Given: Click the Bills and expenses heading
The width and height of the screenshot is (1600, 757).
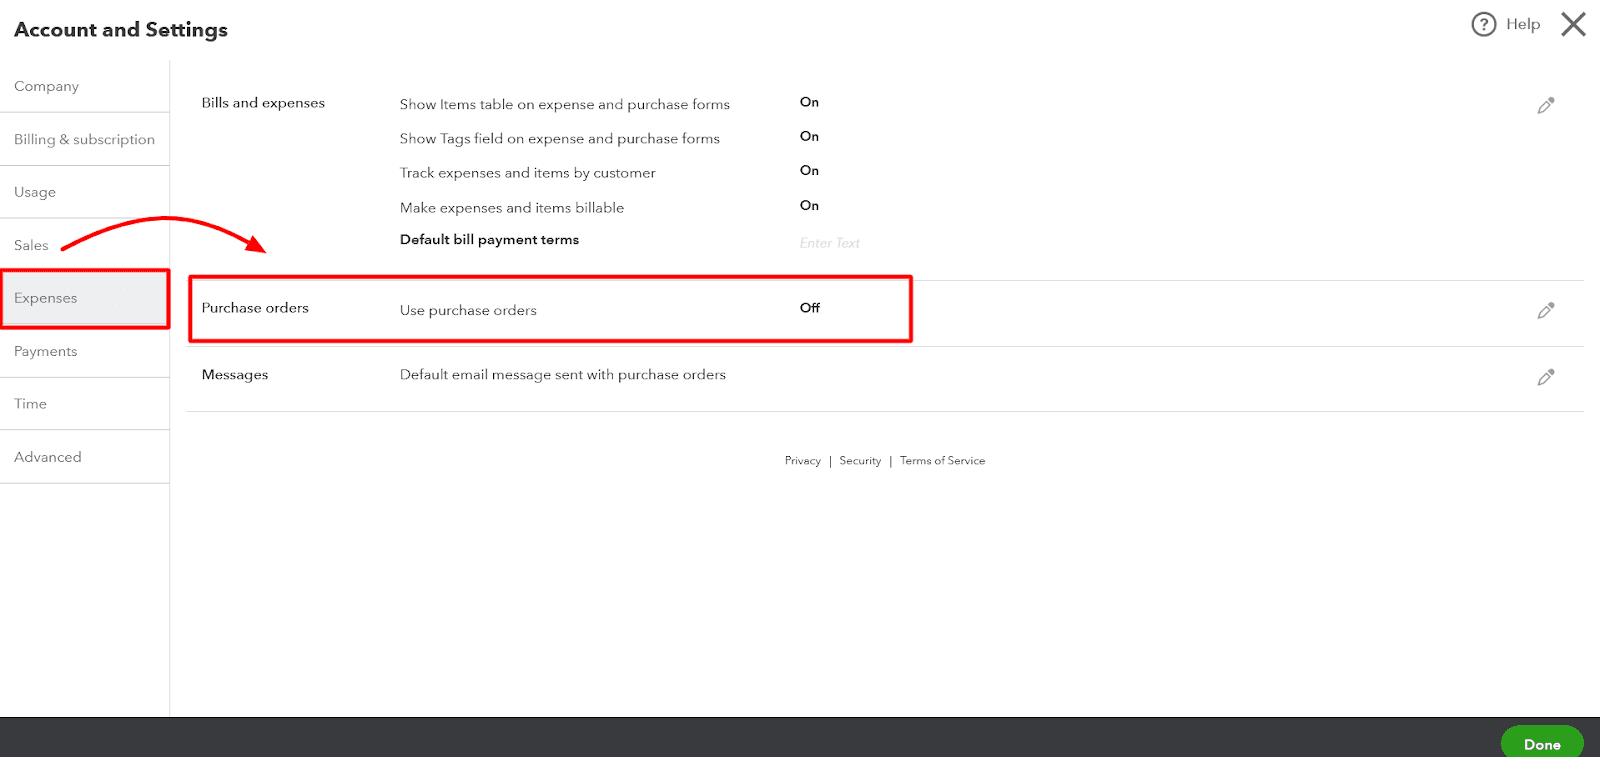Looking at the screenshot, I should tap(263, 103).
